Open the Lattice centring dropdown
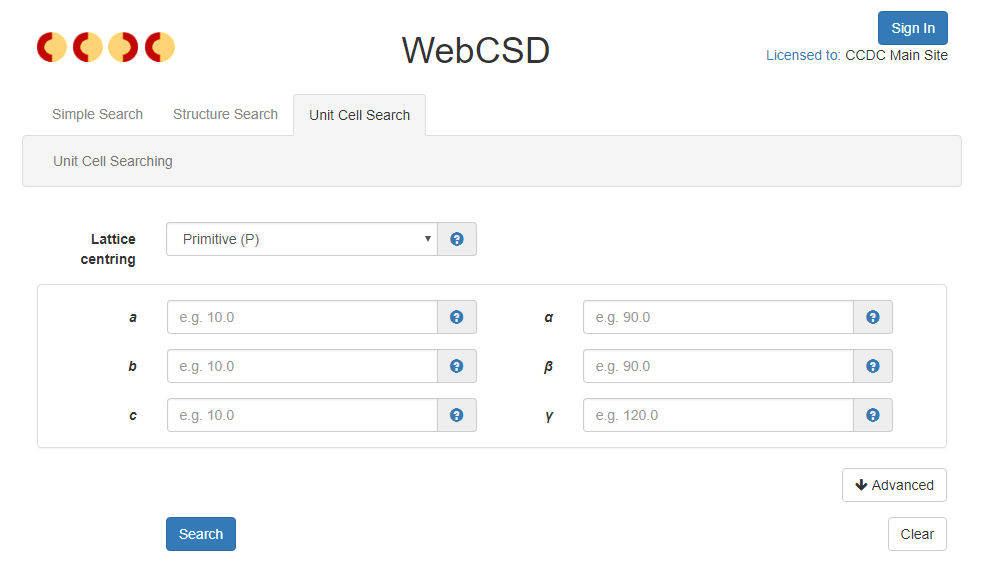The image size is (981, 568). coord(302,239)
